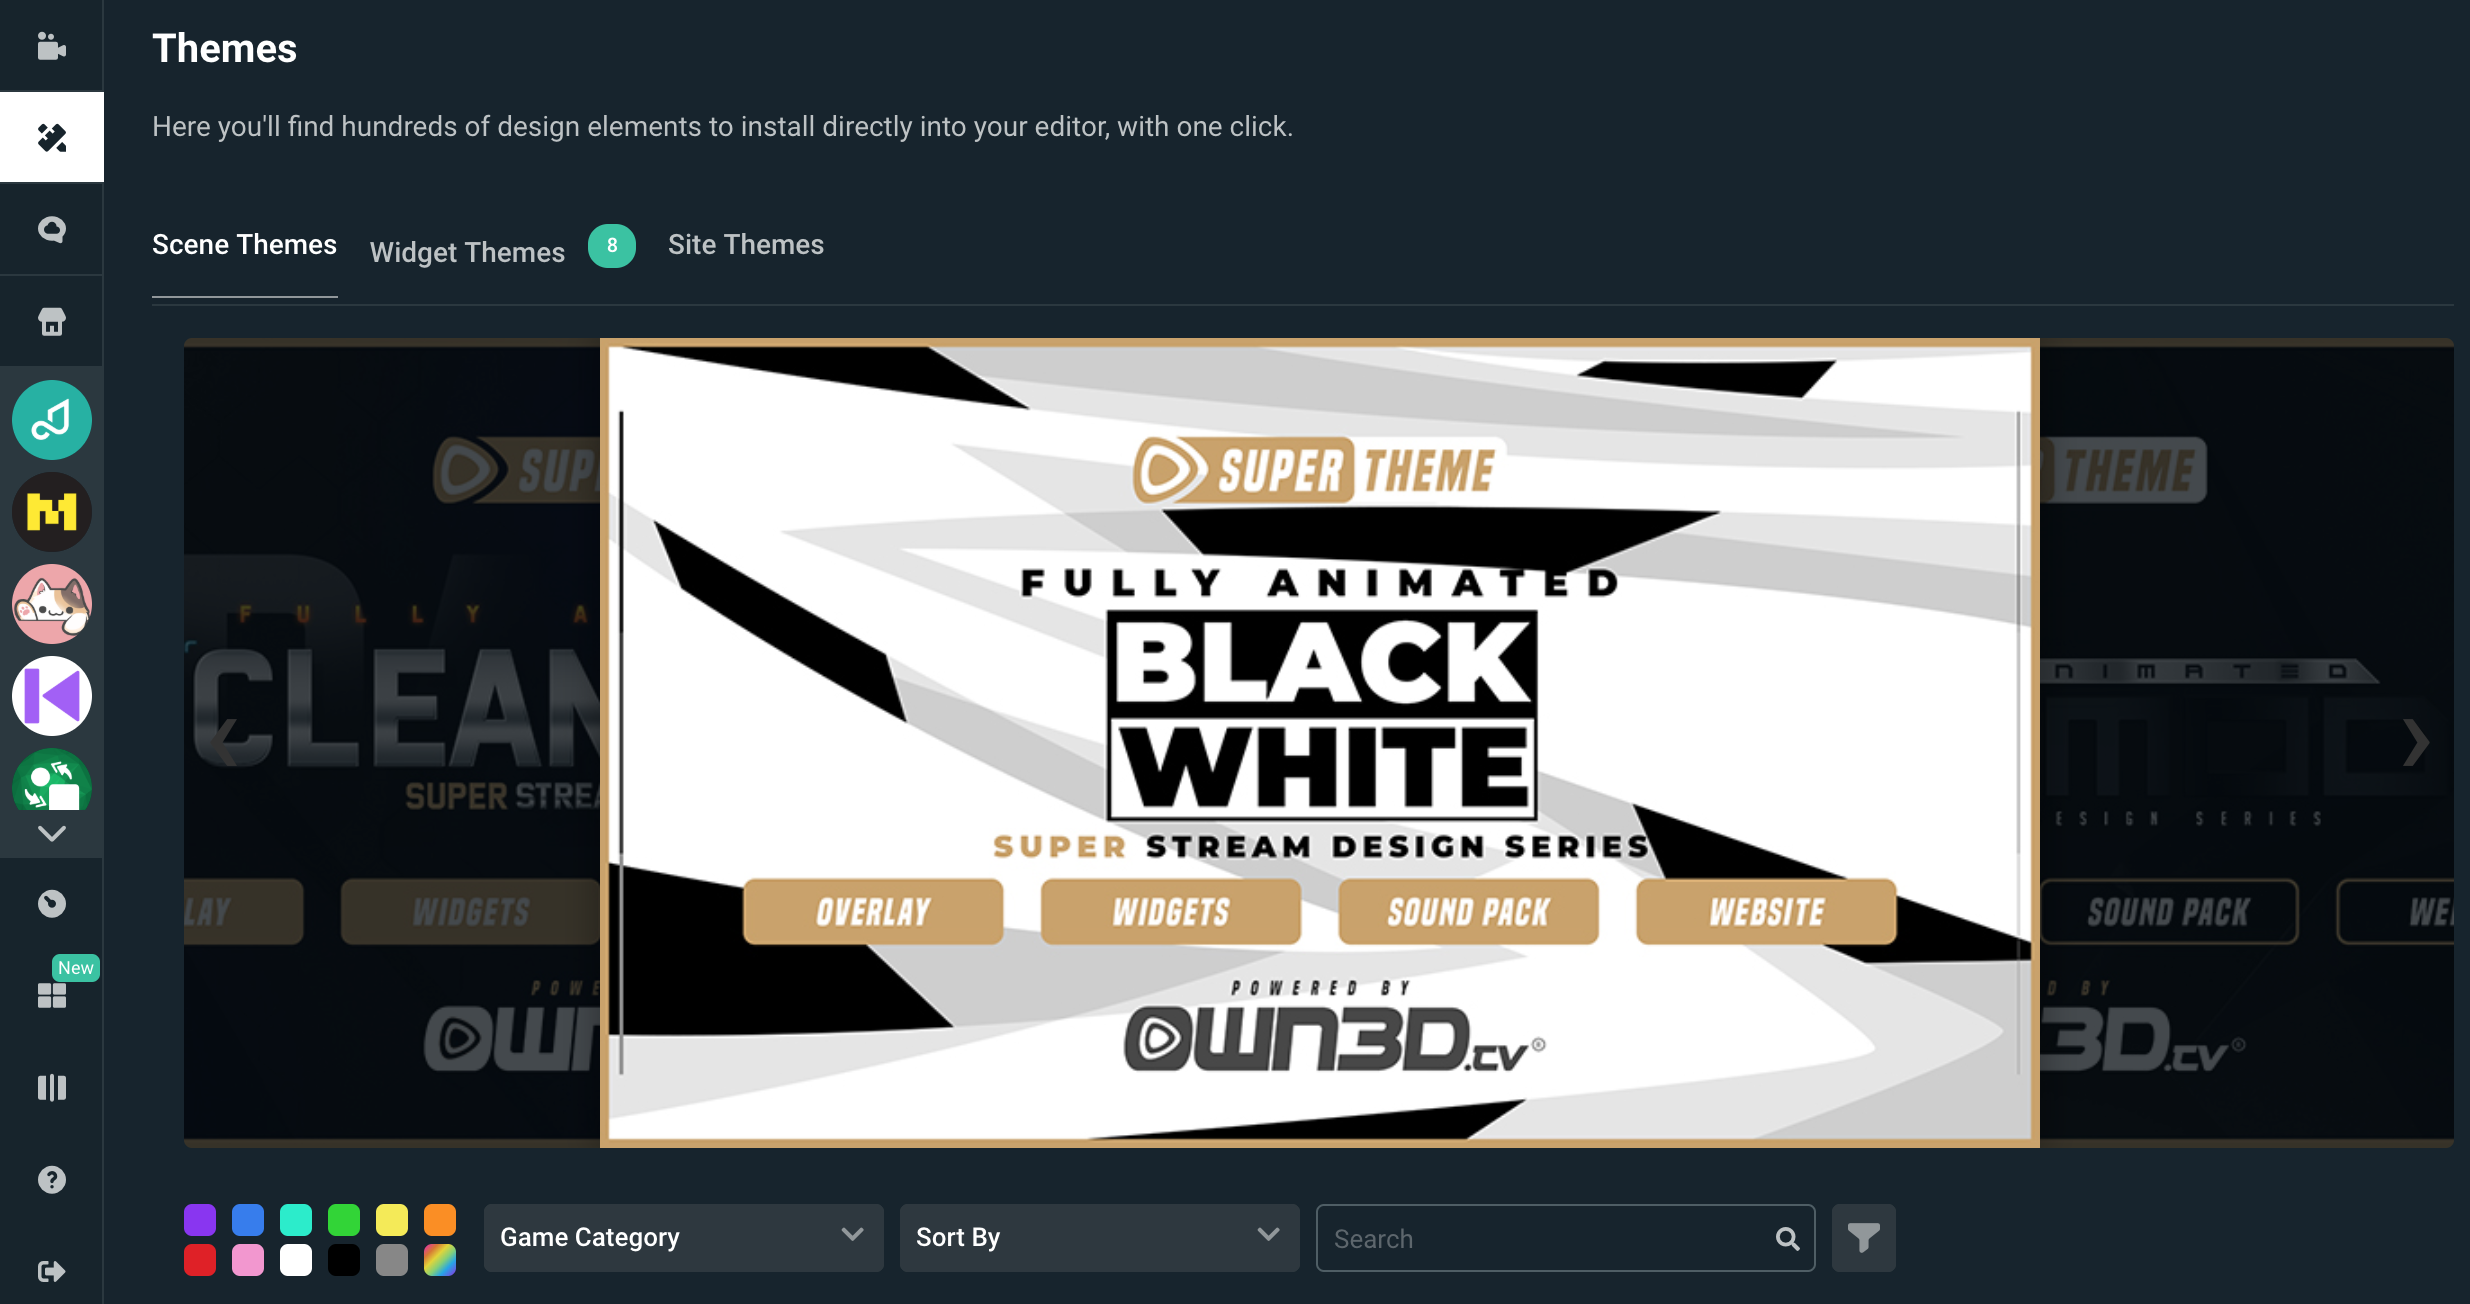Select the magic wand tool icon
Viewport: 2470px width, 1304px height.
tap(51, 137)
